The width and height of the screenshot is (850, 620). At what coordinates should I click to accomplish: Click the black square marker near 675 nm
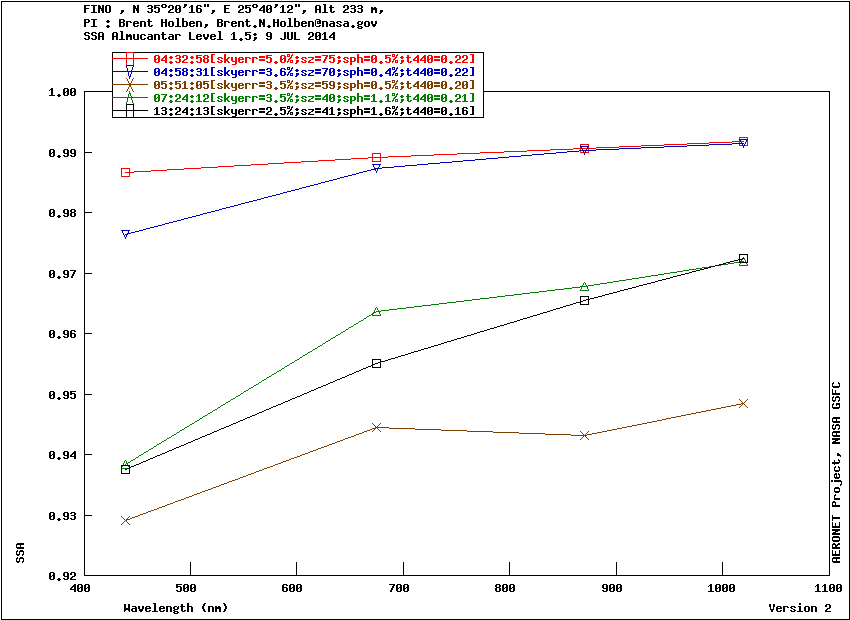pos(377,363)
